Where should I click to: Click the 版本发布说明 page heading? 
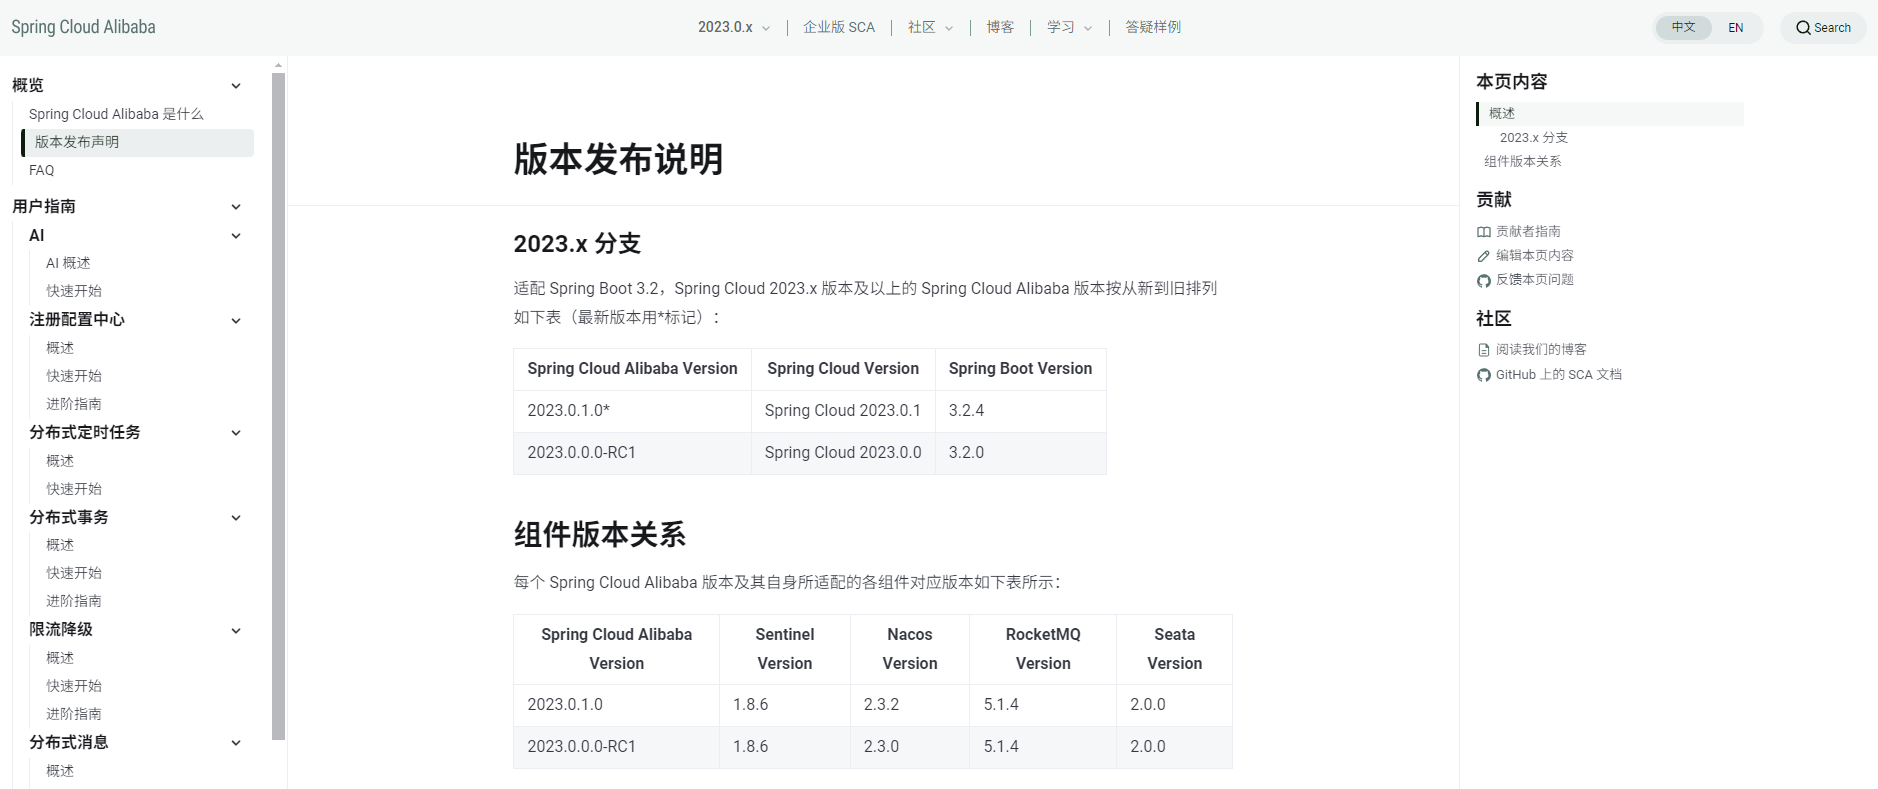618,160
